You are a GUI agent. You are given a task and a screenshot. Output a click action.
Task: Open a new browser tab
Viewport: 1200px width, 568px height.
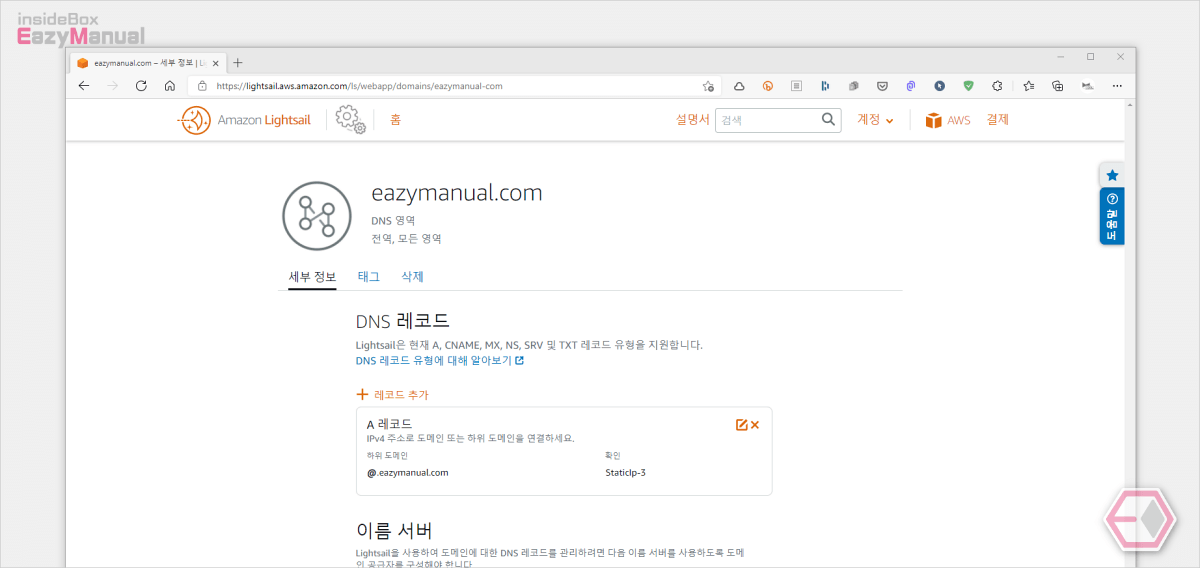tap(237, 62)
